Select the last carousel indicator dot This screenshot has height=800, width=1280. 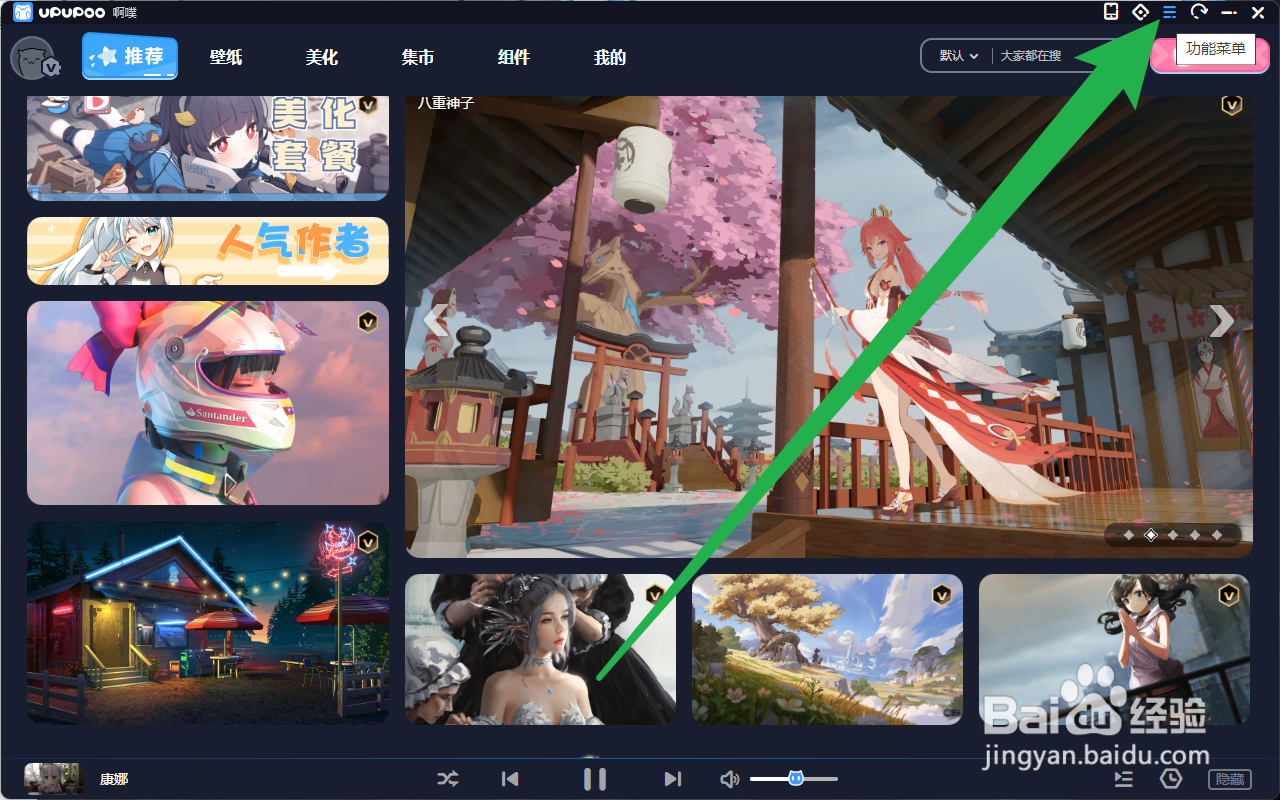(1217, 535)
